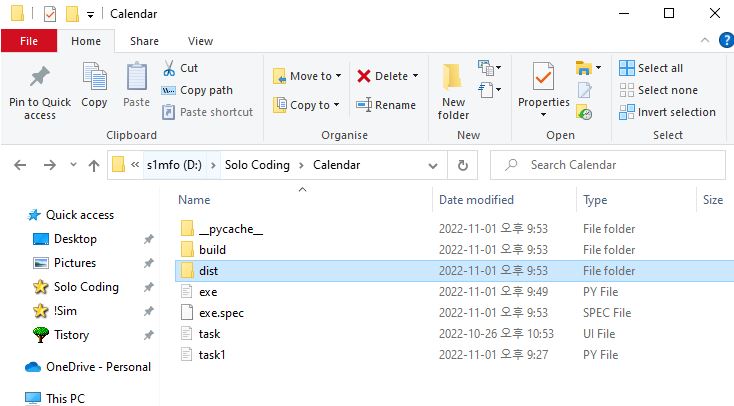
Task: Click Properties icon in title bar
Action: [50, 14]
